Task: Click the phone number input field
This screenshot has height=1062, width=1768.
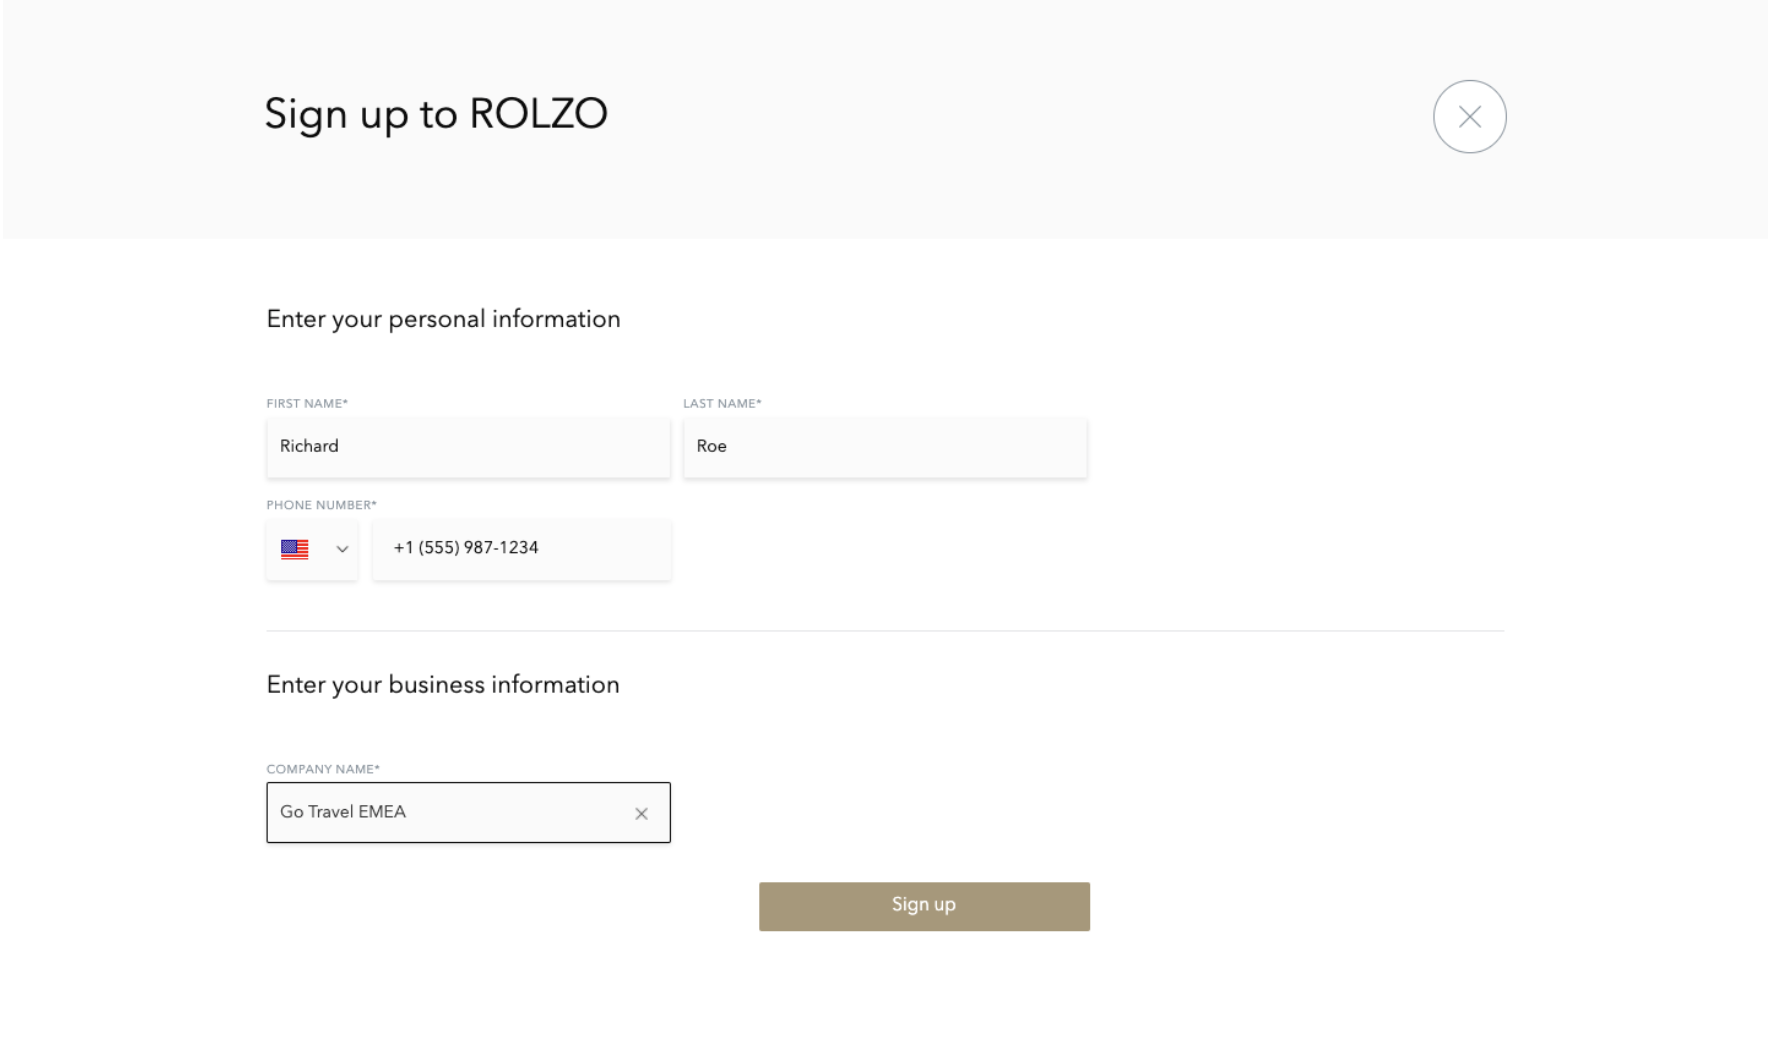Action: pos(520,548)
